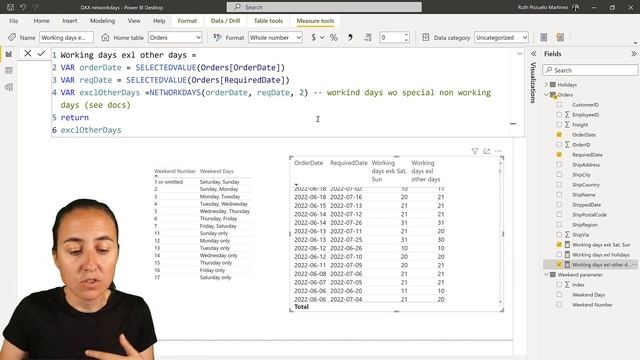The image size is (640, 360).
Task: Open the Home table dropdown
Action: pyautogui.click(x=175, y=37)
